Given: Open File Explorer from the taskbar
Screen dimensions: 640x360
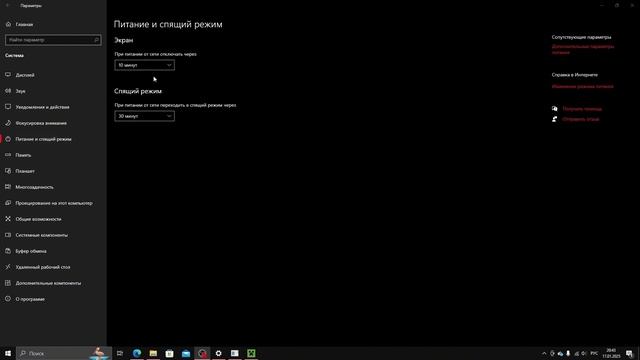Looking at the screenshot, I should click(x=153, y=353).
